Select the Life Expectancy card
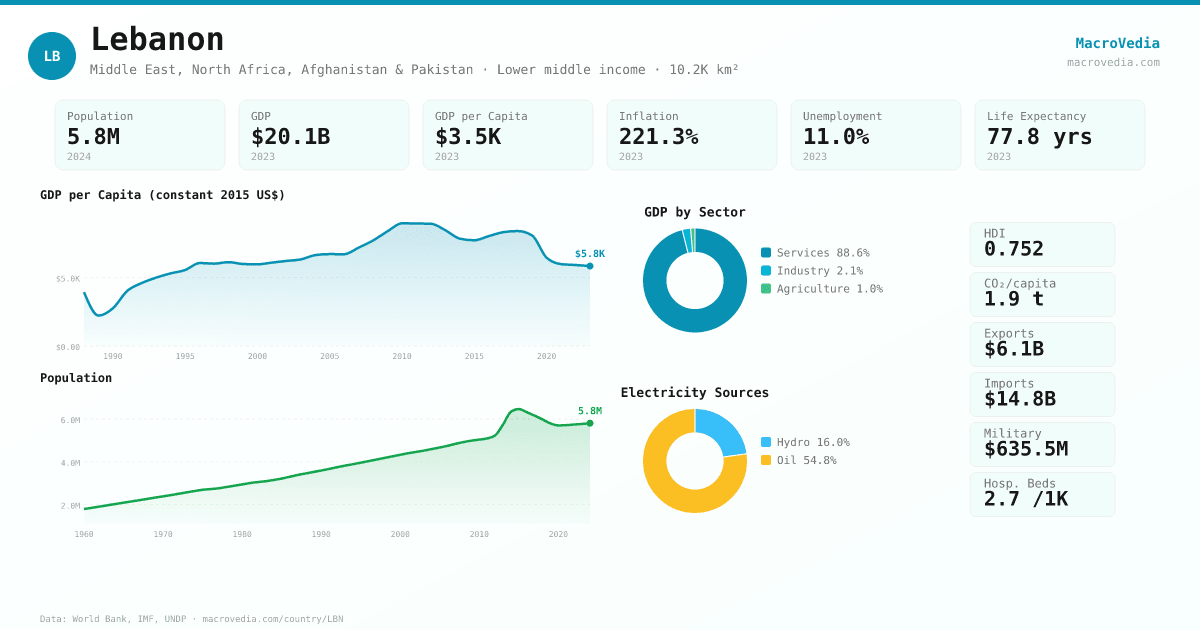The width and height of the screenshot is (1200, 630). (x=1060, y=135)
